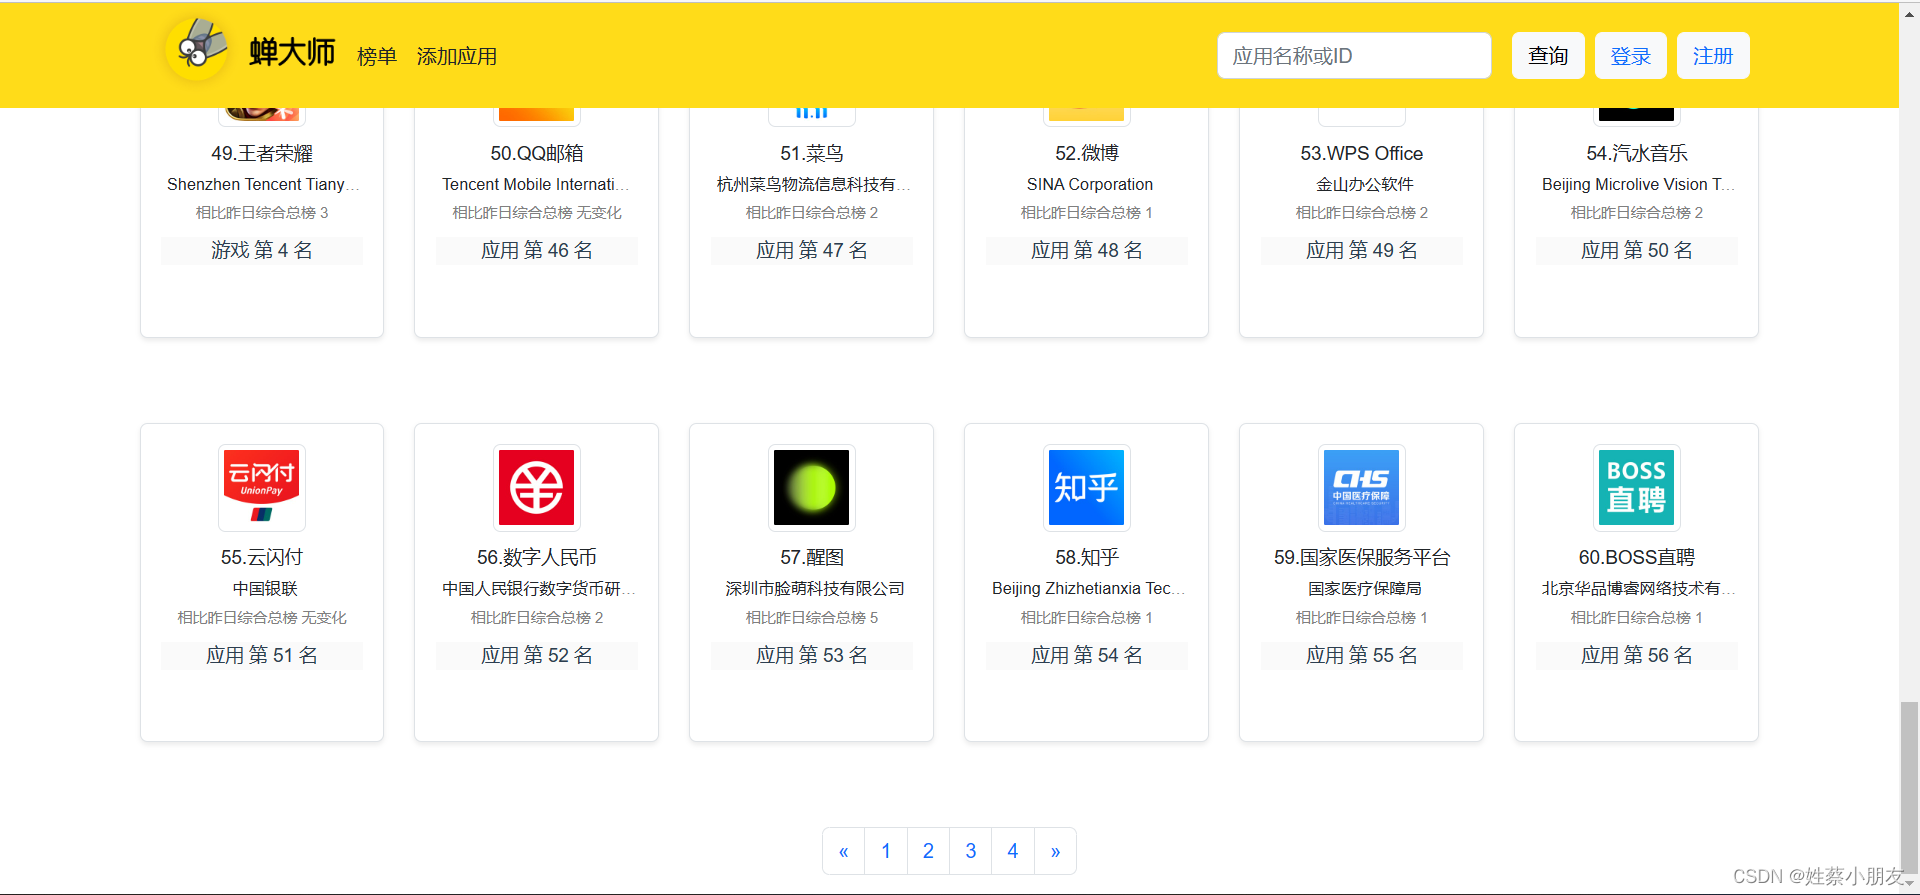Viewport: 1920px width, 895px height.
Task: Go to previous page with « arrow
Action: (844, 851)
